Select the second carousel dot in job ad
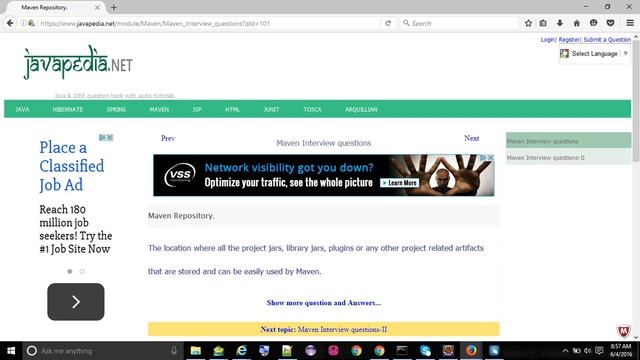Image resolution: width=640 pixels, height=360 pixels. pos(82,271)
